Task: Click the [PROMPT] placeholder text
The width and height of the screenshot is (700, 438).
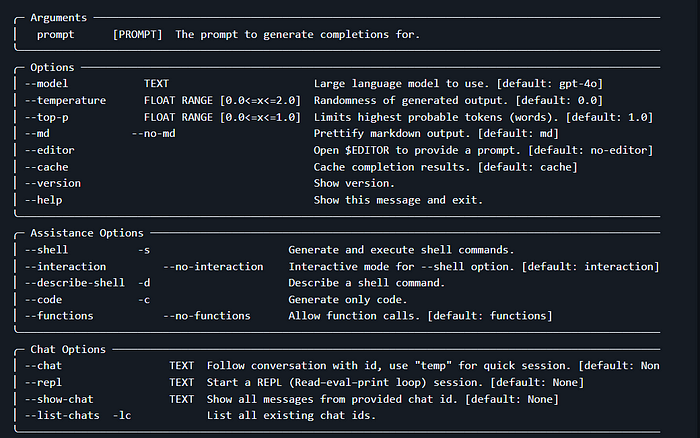Action: coord(138,35)
